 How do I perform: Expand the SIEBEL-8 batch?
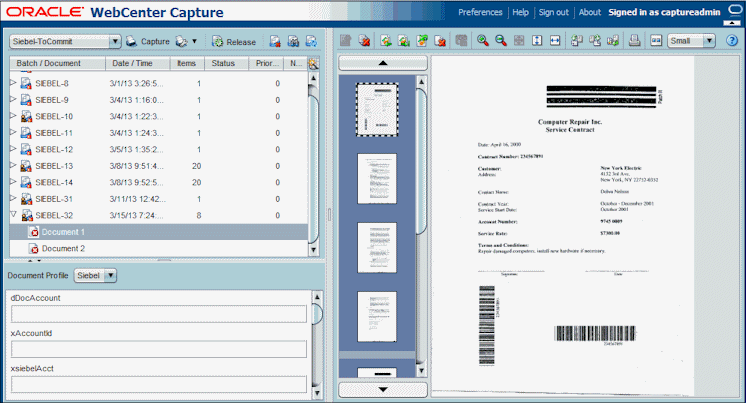coord(13,83)
